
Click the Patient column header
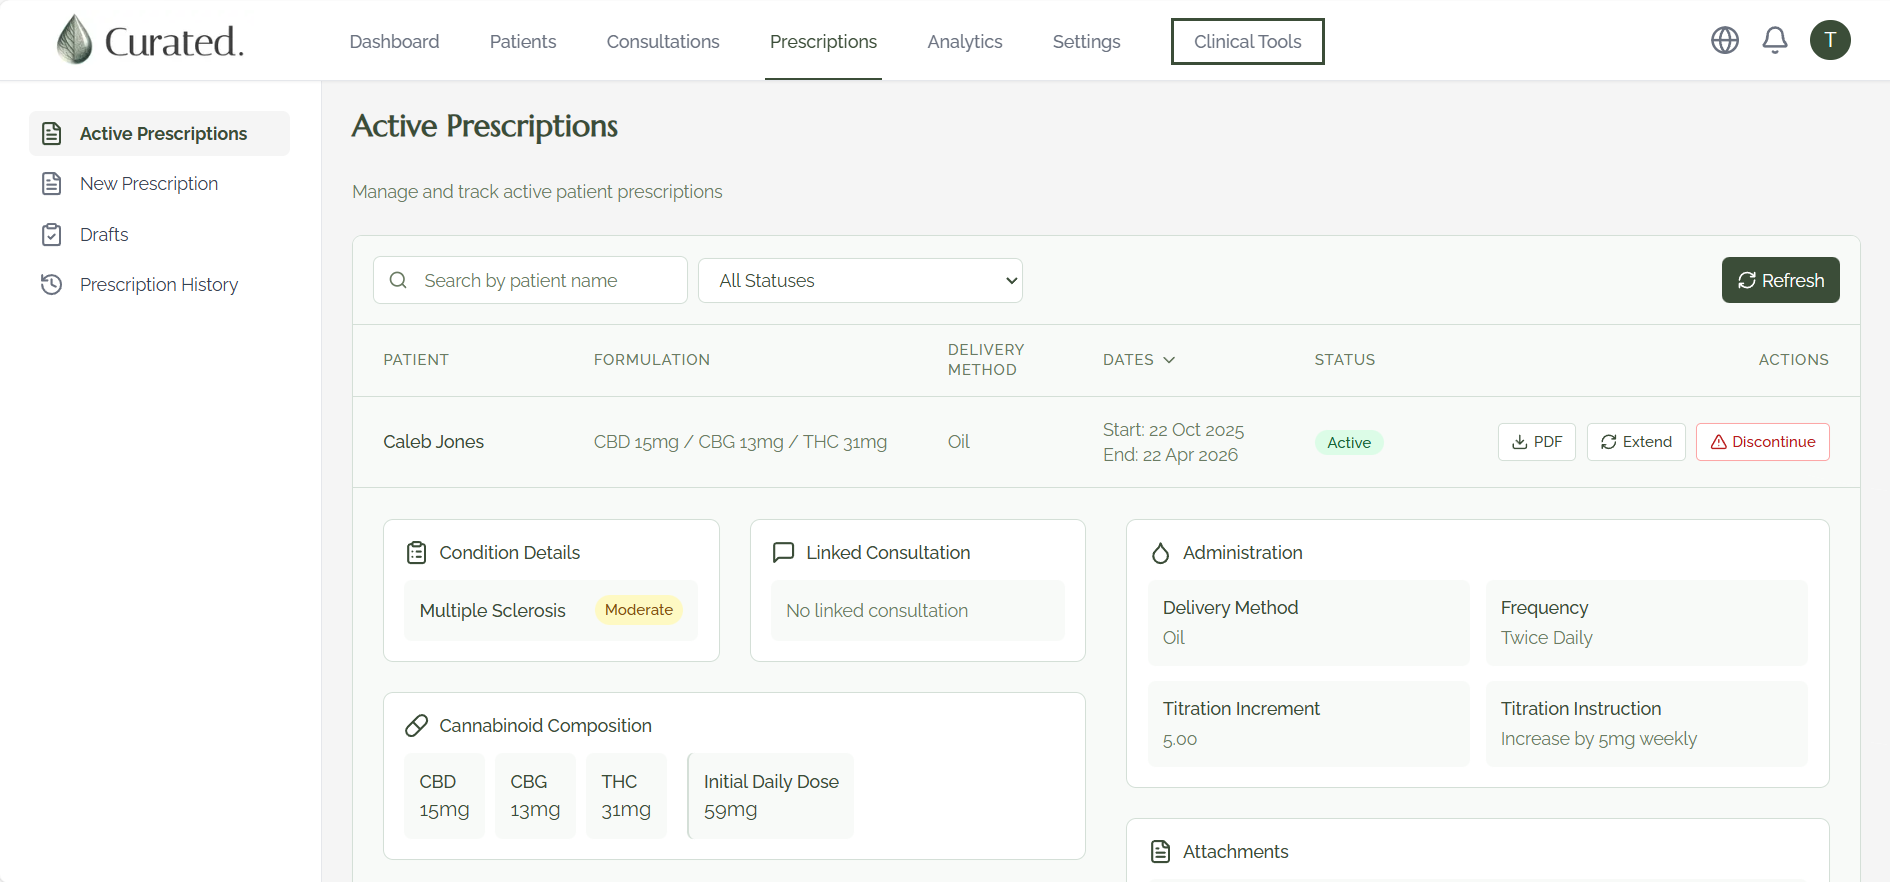[416, 360]
